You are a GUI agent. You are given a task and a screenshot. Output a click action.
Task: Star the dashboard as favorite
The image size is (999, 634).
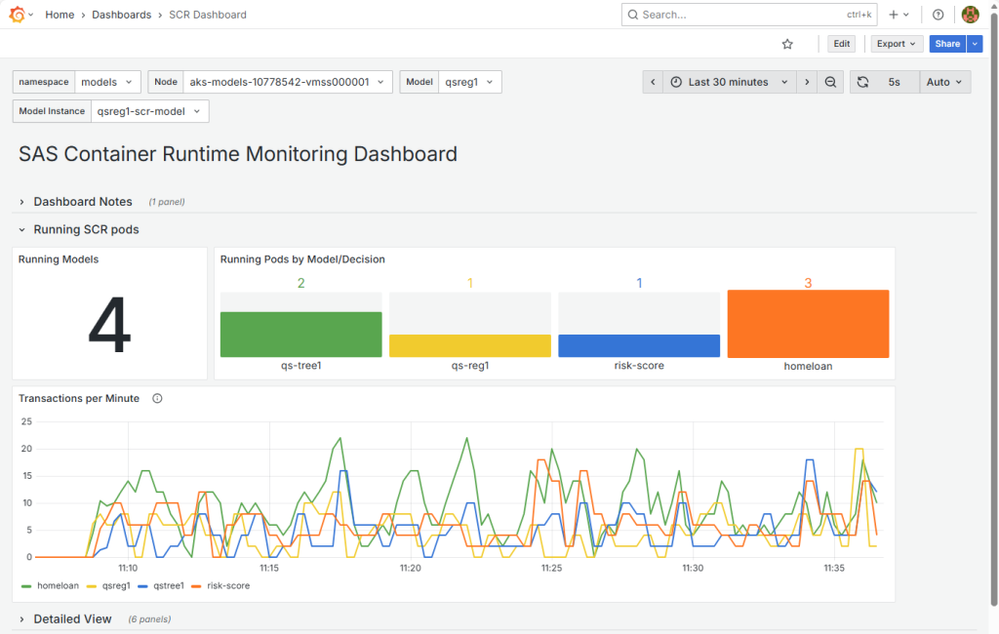click(x=787, y=44)
